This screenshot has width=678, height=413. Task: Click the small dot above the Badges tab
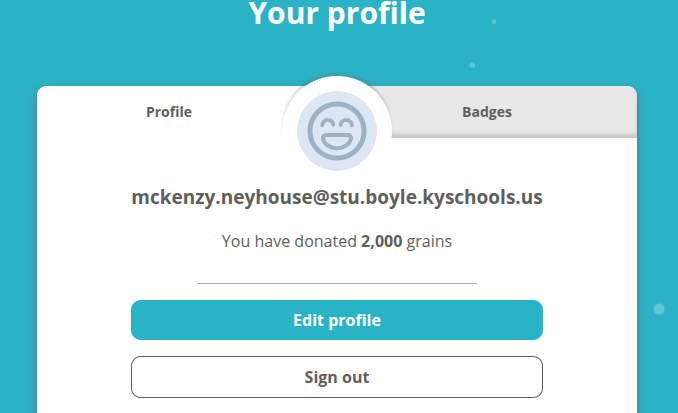(472, 65)
